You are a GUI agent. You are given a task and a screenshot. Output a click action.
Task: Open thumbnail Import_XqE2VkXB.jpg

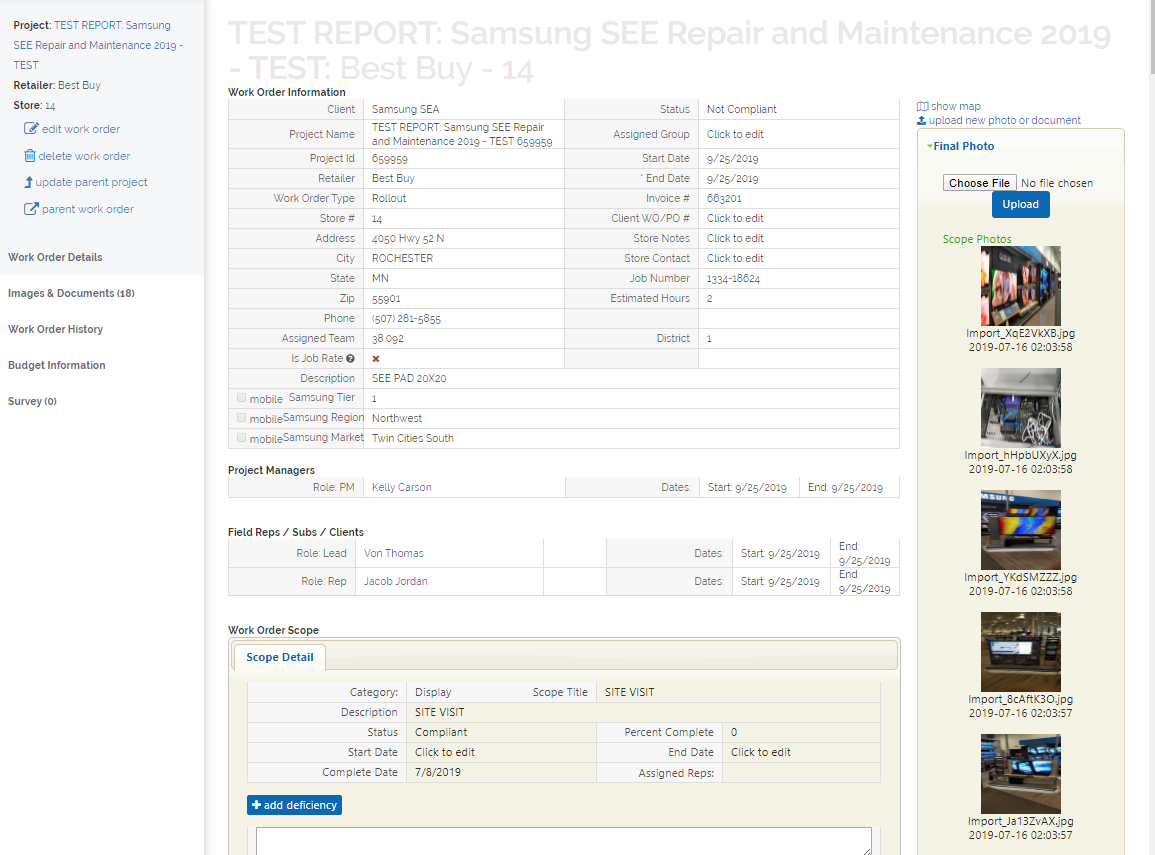point(1020,286)
